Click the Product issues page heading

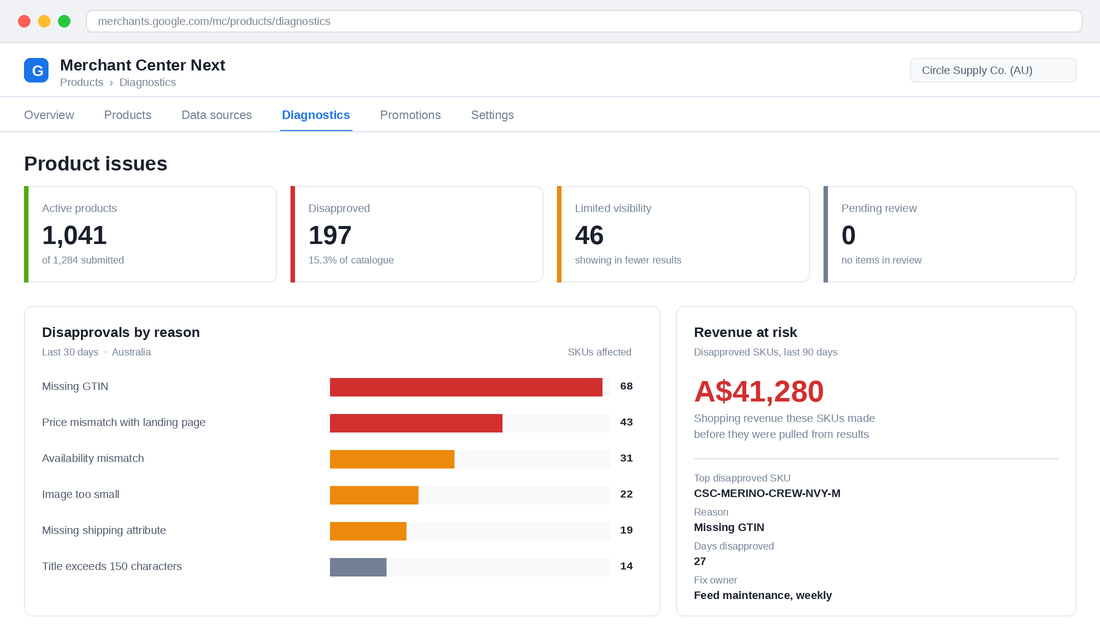click(x=95, y=164)
